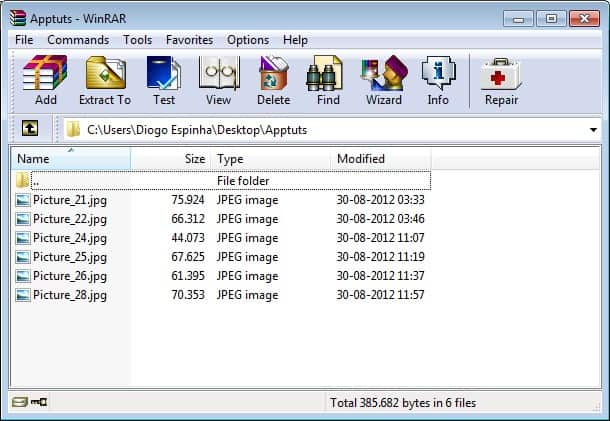Click the Picture_28.jpg file icon
610x421 pixels.
[x=23, y=295]
